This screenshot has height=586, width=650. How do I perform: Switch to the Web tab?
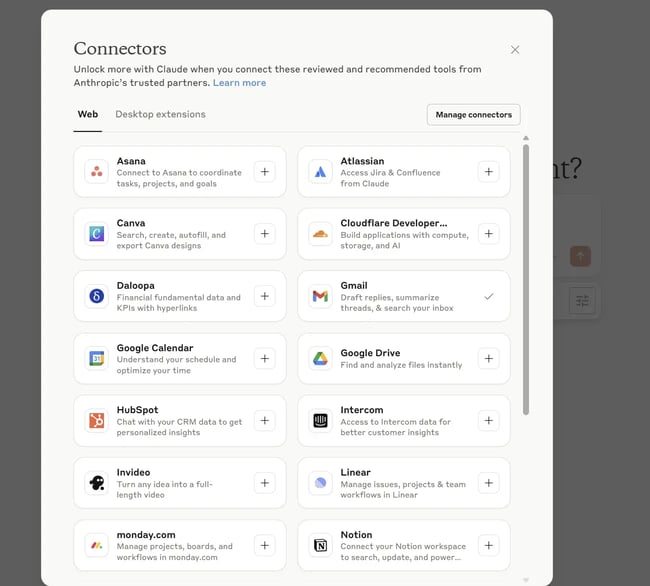88,114
